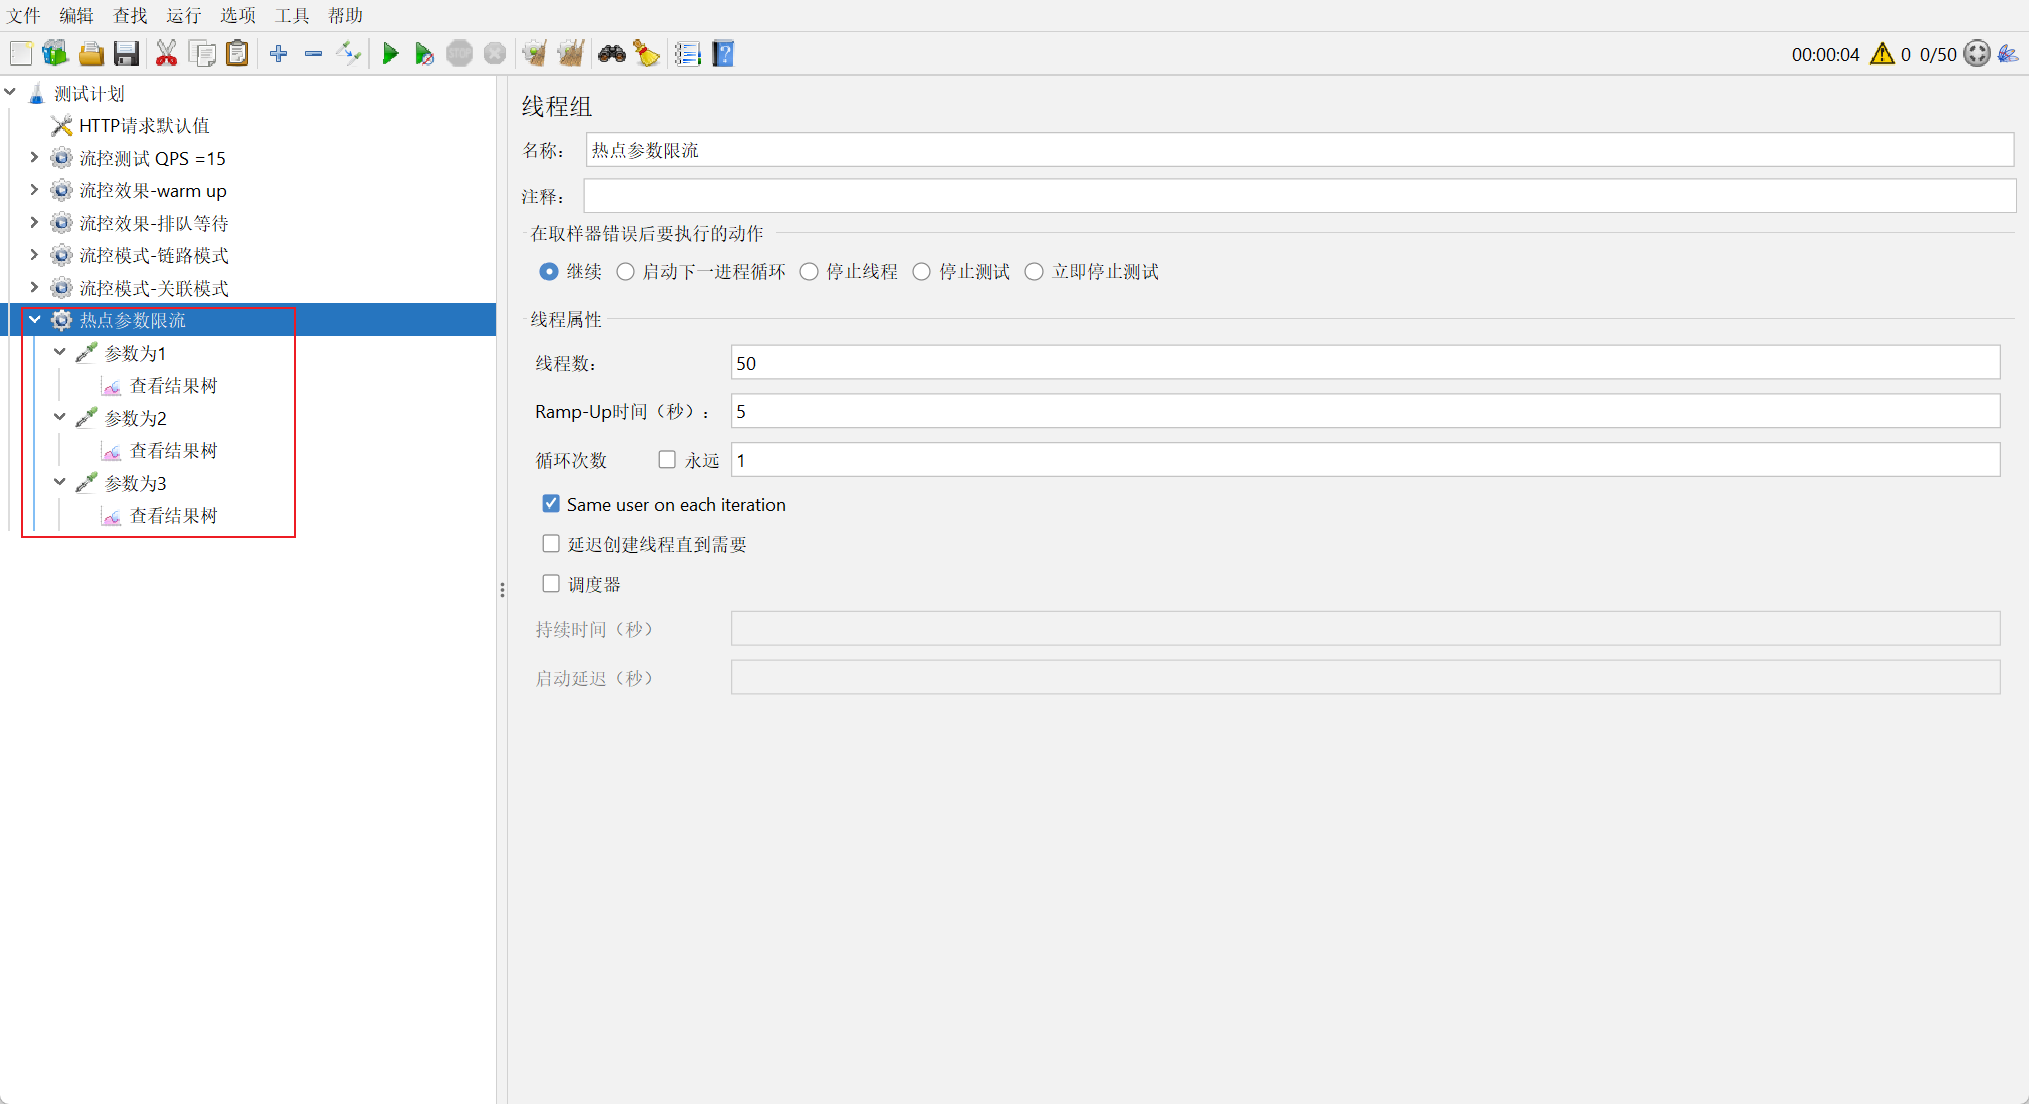Click the Toggle icon with two droppers

click(x=349, y=54)
